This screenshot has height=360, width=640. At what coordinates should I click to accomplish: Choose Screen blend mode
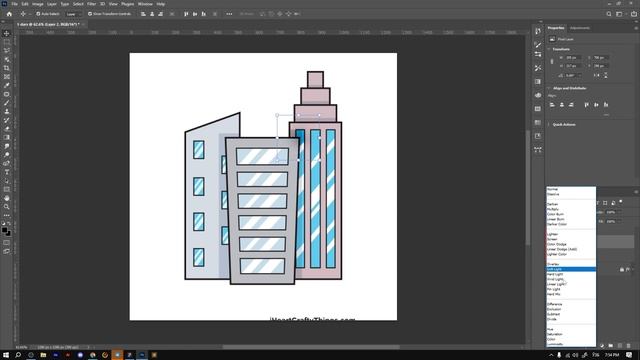click(571, 239)
